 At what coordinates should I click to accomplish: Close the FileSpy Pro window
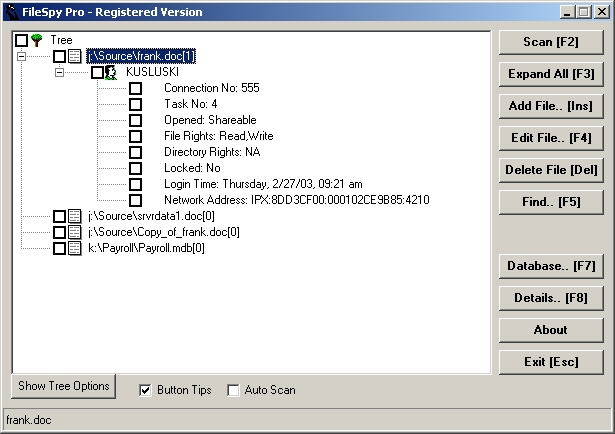coord(602,12)
